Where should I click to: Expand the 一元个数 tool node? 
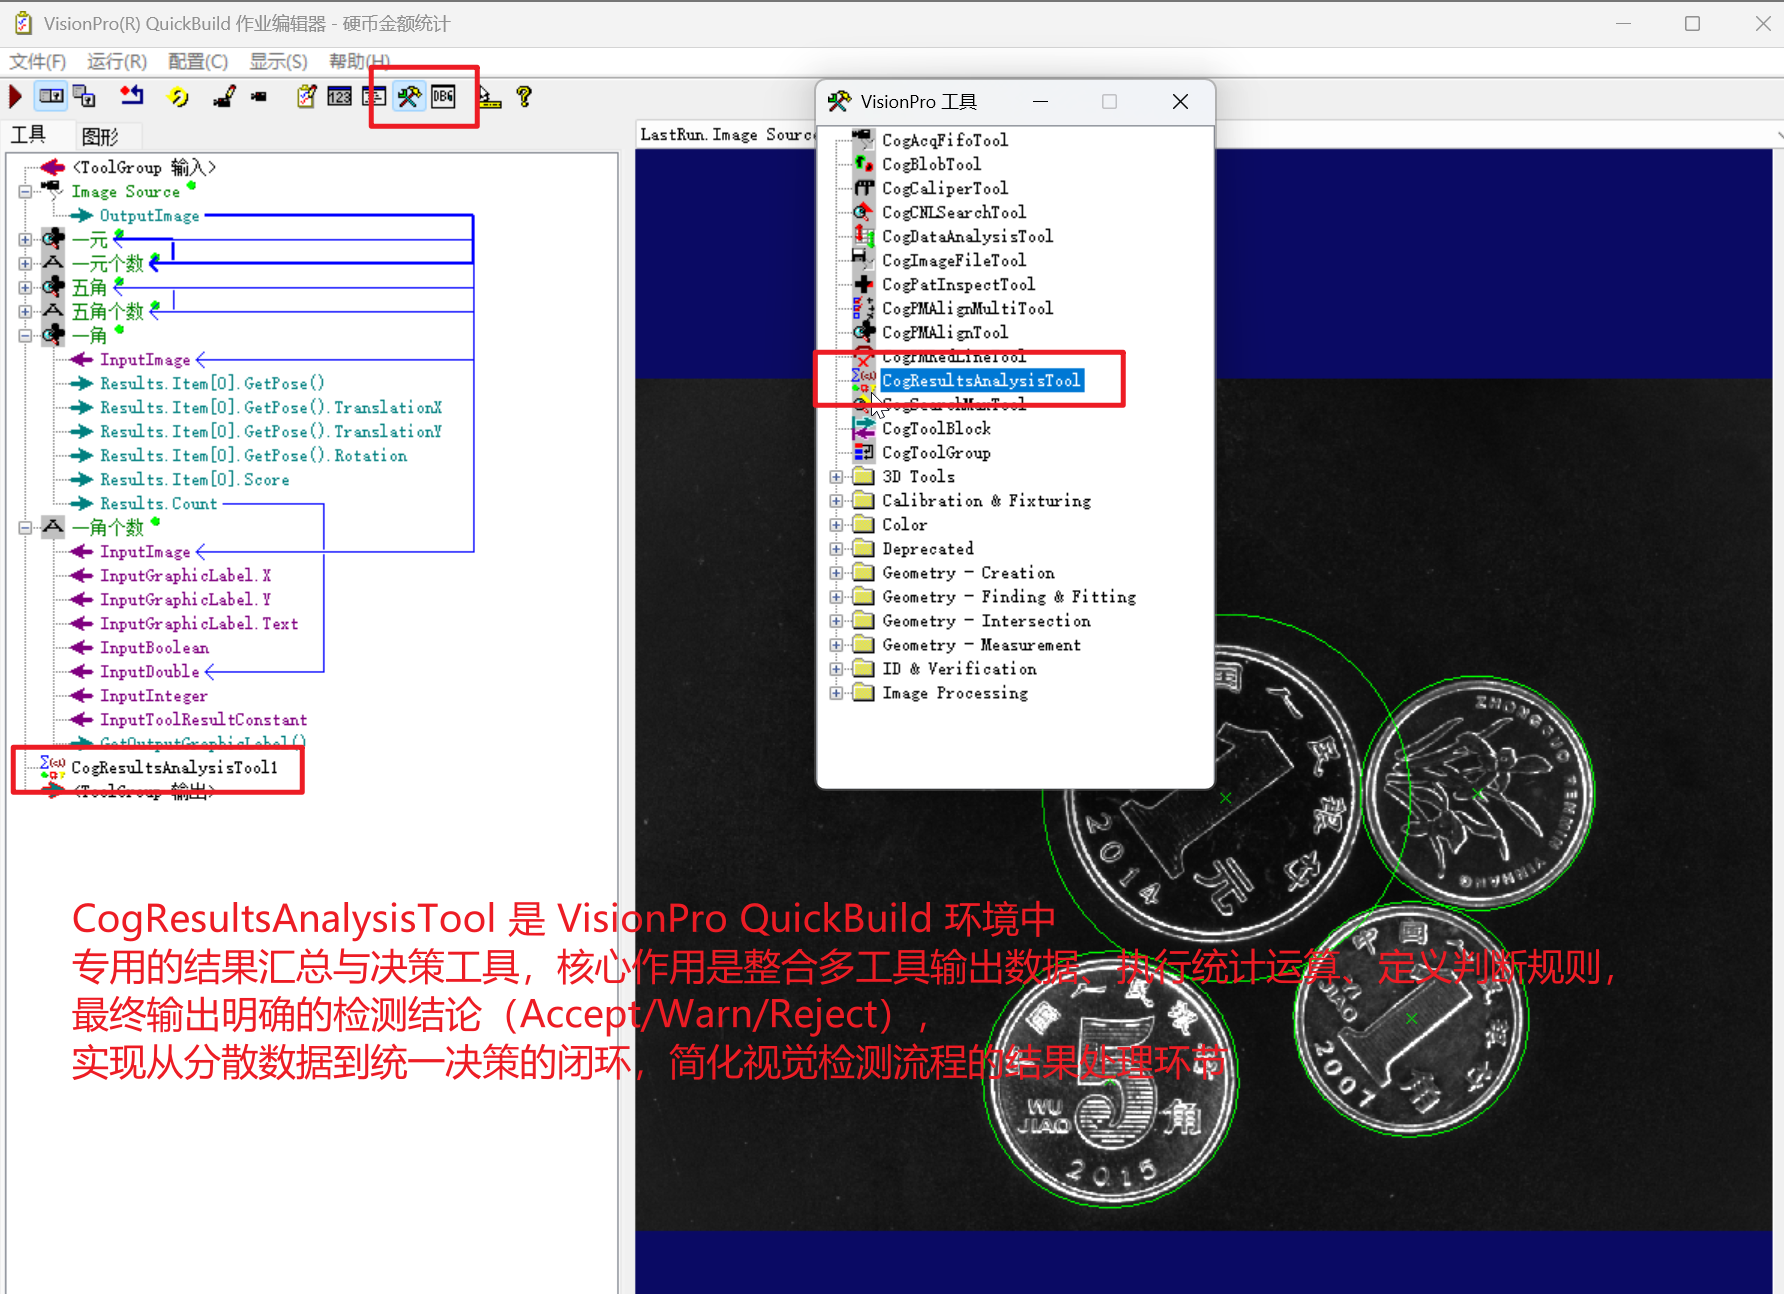pos(25,263)
